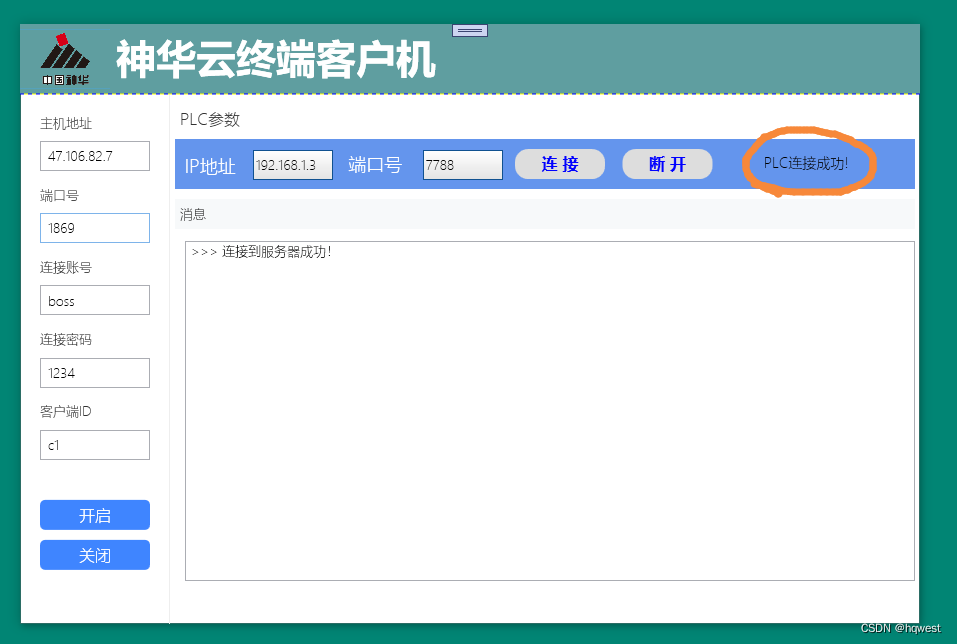This screenshot has width=957, height=644.
Task: Click the PLC参数 section heading
Action: pyautogui.click(x=210, y=119)
